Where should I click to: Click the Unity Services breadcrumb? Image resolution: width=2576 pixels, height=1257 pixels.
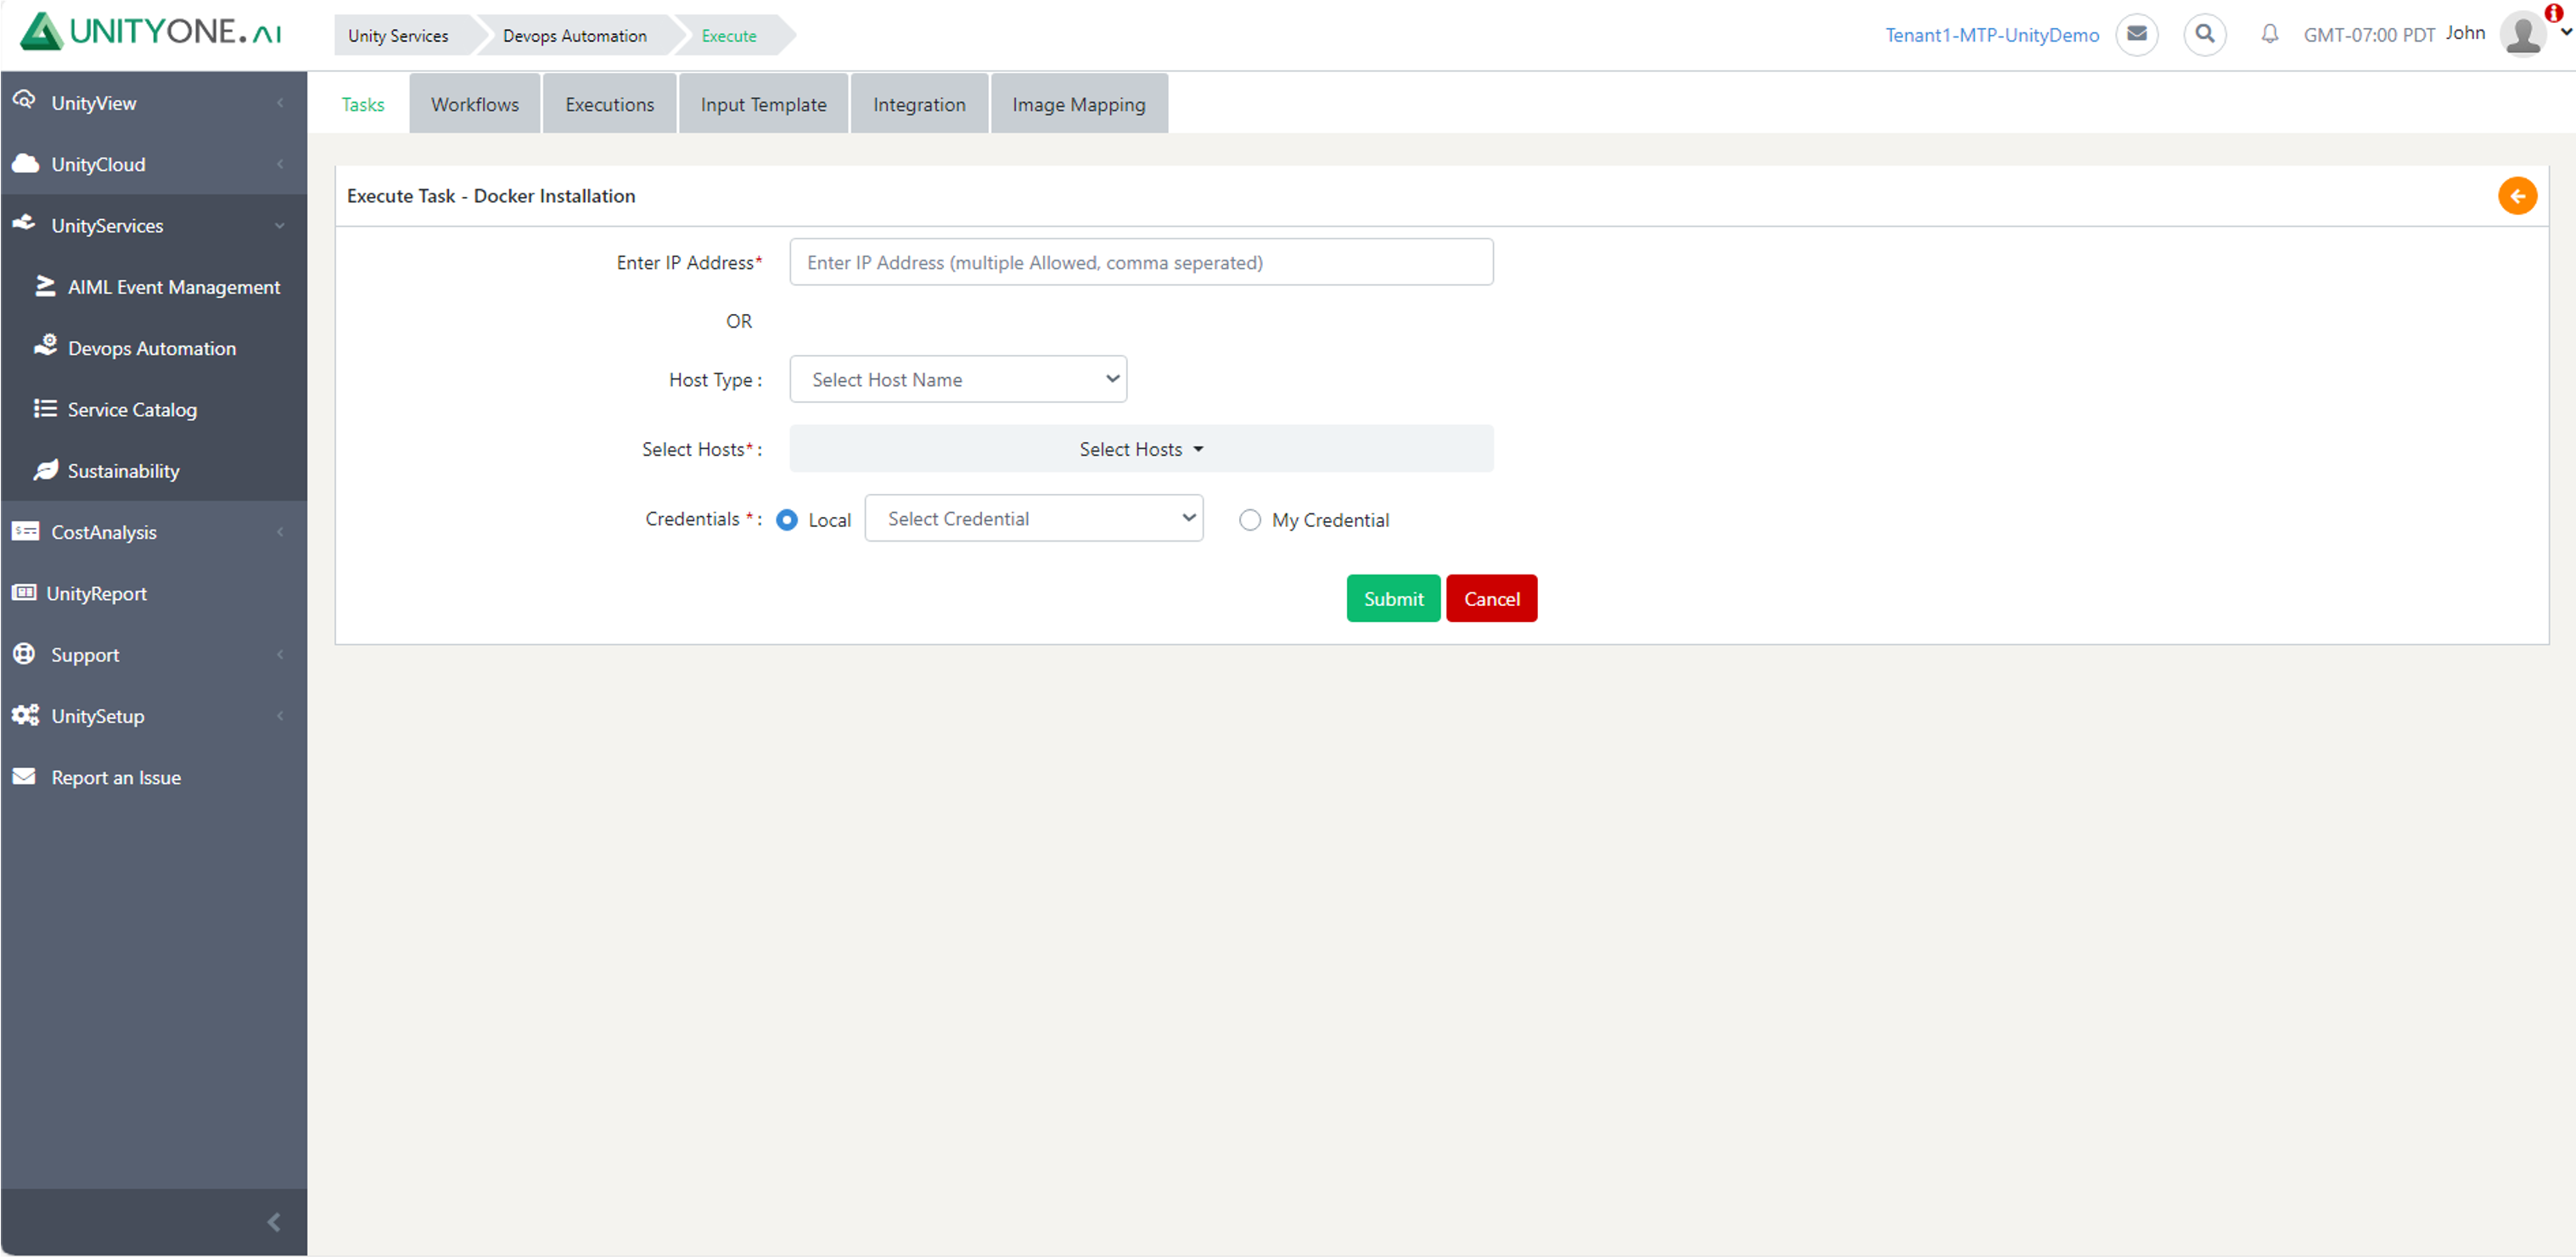point(398,35)
